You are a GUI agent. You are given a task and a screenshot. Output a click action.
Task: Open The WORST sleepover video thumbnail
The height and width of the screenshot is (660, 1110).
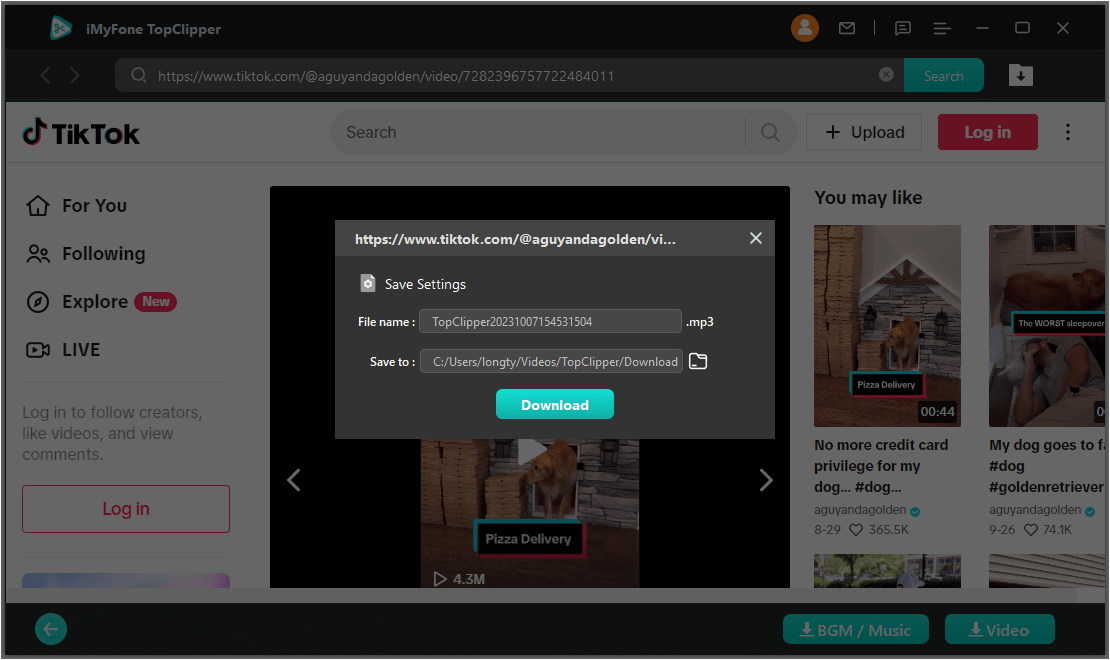(x=1048, y=326)
